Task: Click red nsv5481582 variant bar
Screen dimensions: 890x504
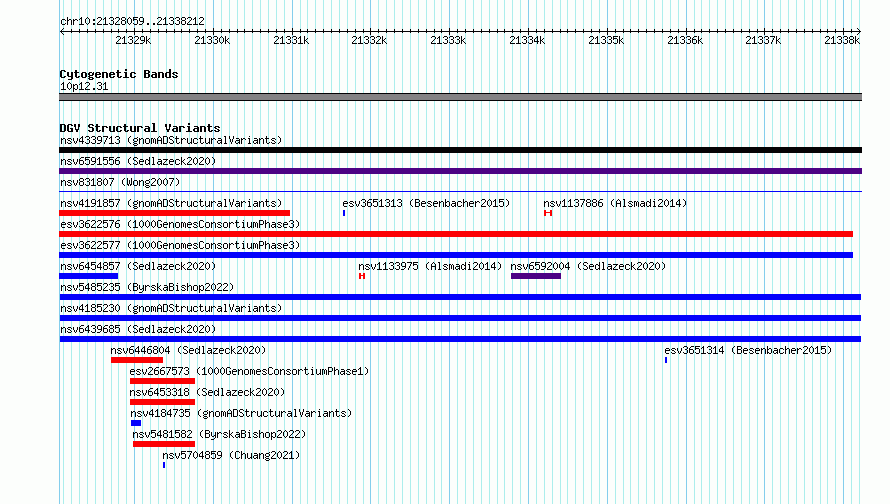Action: (163, 444)
